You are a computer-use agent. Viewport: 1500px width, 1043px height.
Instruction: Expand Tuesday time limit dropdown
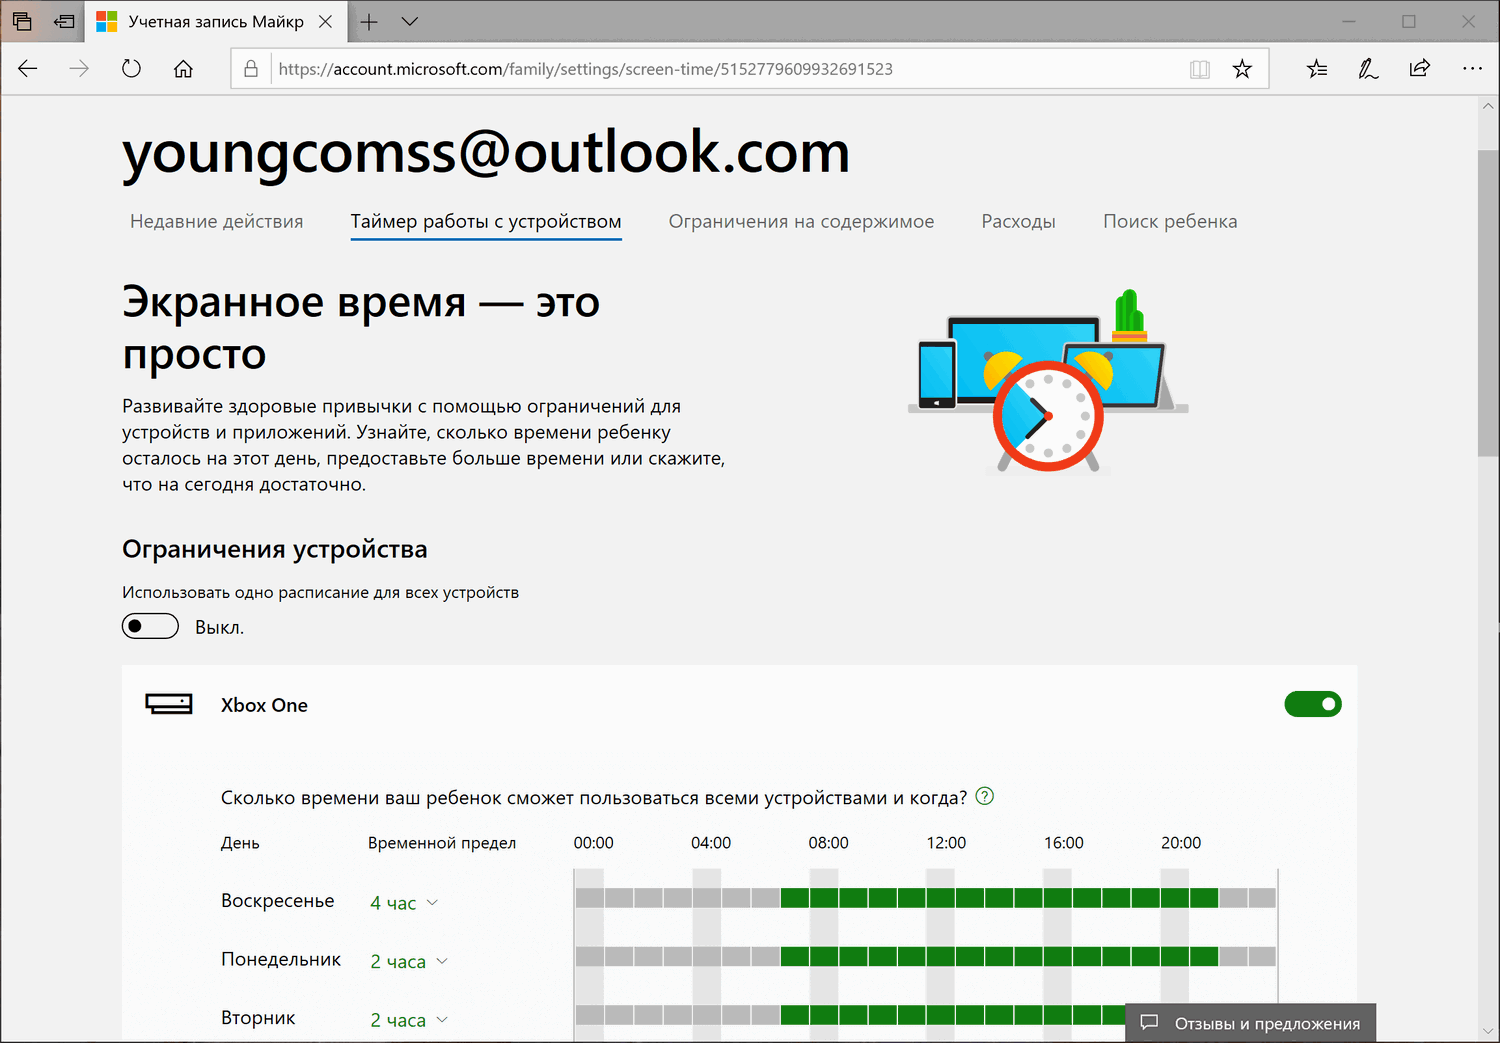tap(409, 1021)
